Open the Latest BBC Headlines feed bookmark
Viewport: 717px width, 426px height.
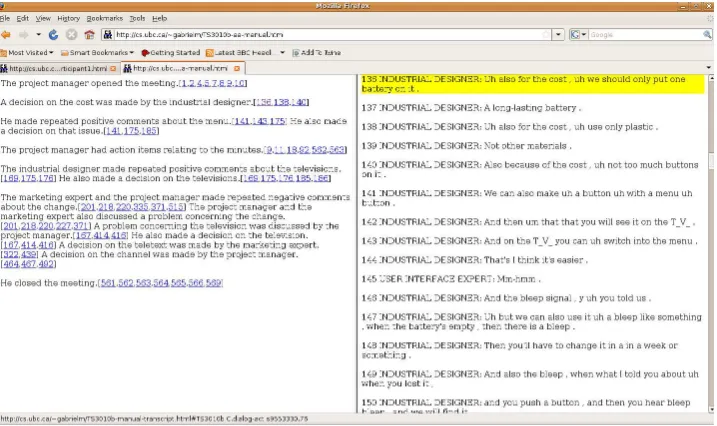tap(239, 53)
